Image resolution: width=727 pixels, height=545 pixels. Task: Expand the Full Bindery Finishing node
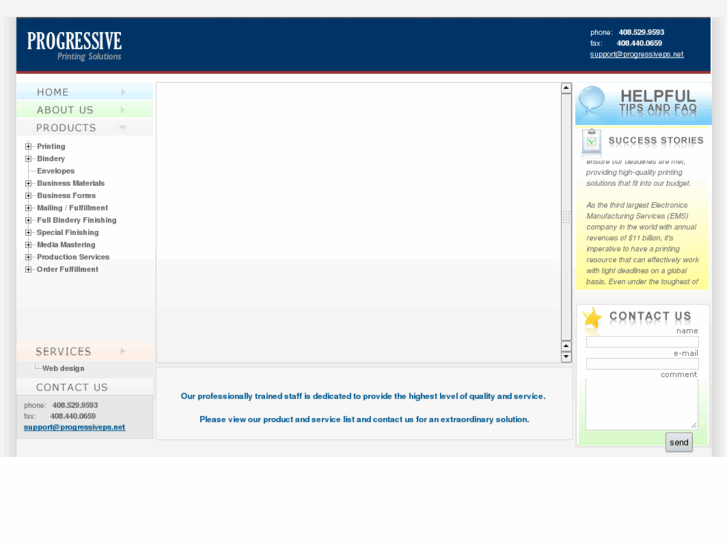point(28,220)
